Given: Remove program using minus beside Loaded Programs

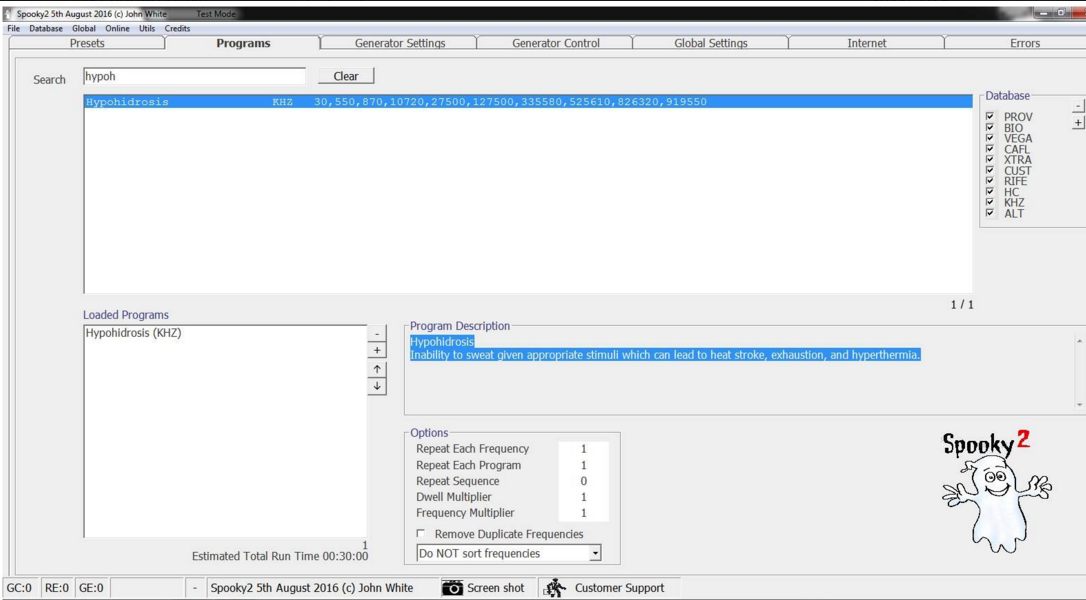Looking at the screenshot, I should point(377,333).
